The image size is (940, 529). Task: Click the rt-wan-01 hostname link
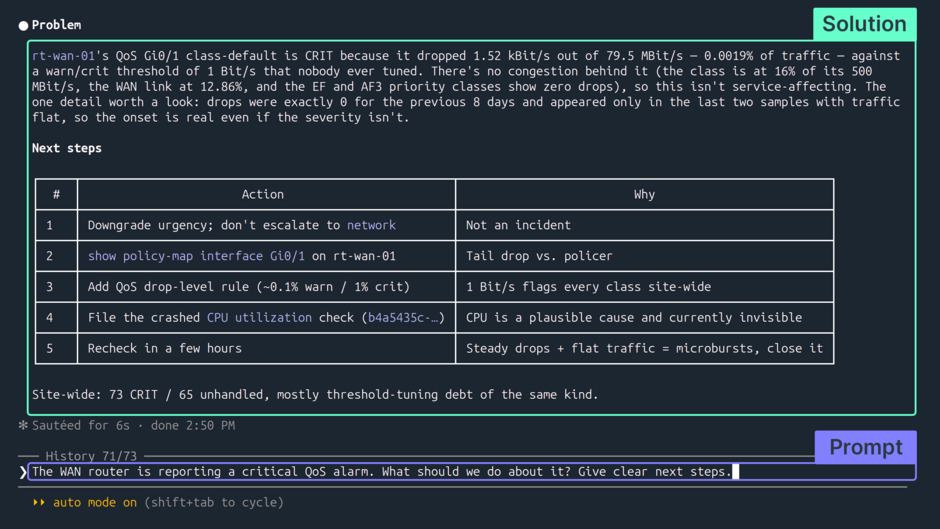tap(63, 56)
